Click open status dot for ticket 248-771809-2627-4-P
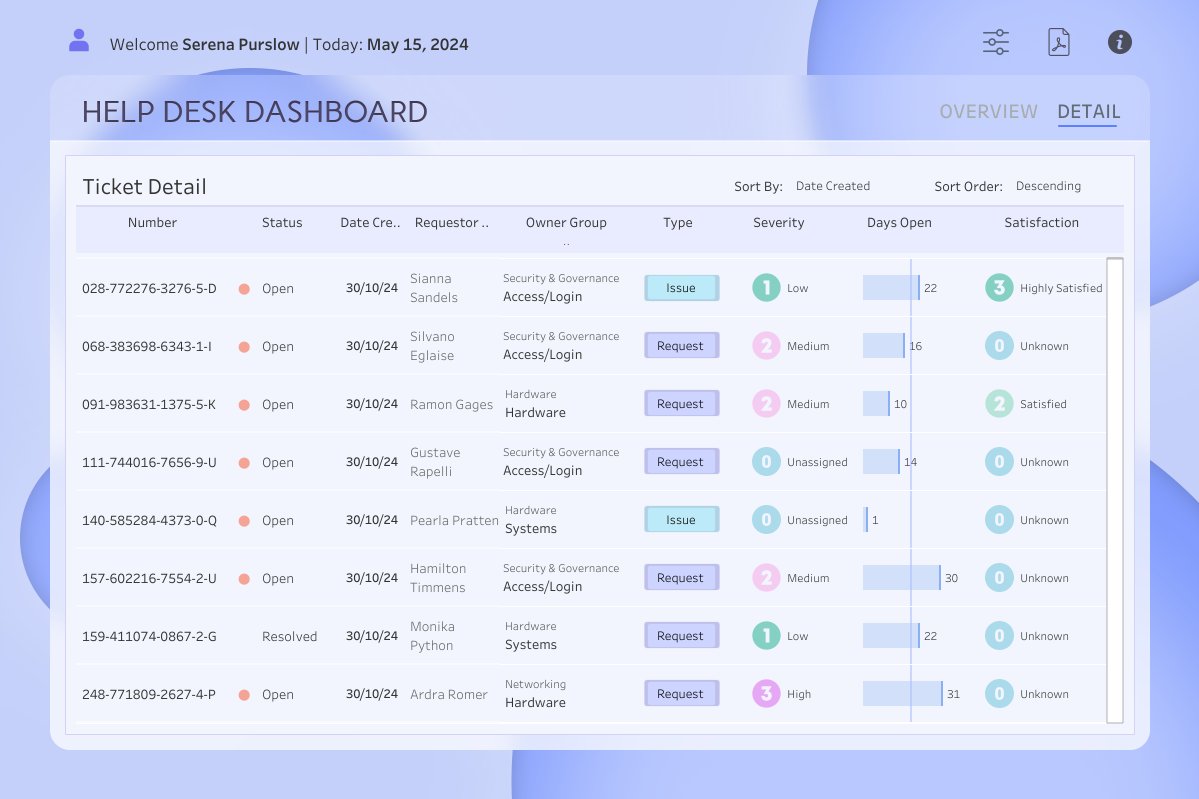 pyautogui.click(x=244, y=695)
